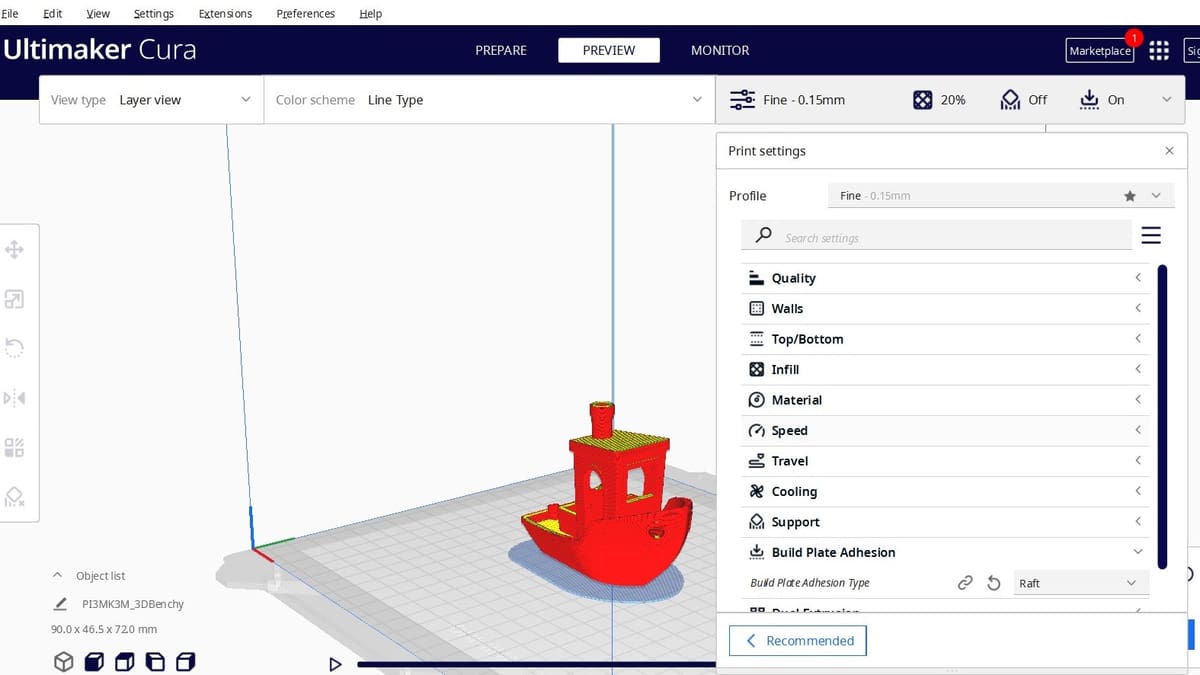This screenshot has width=1200, height=675.
Task: Click the simulation path slider track
Action: (536, 664)
